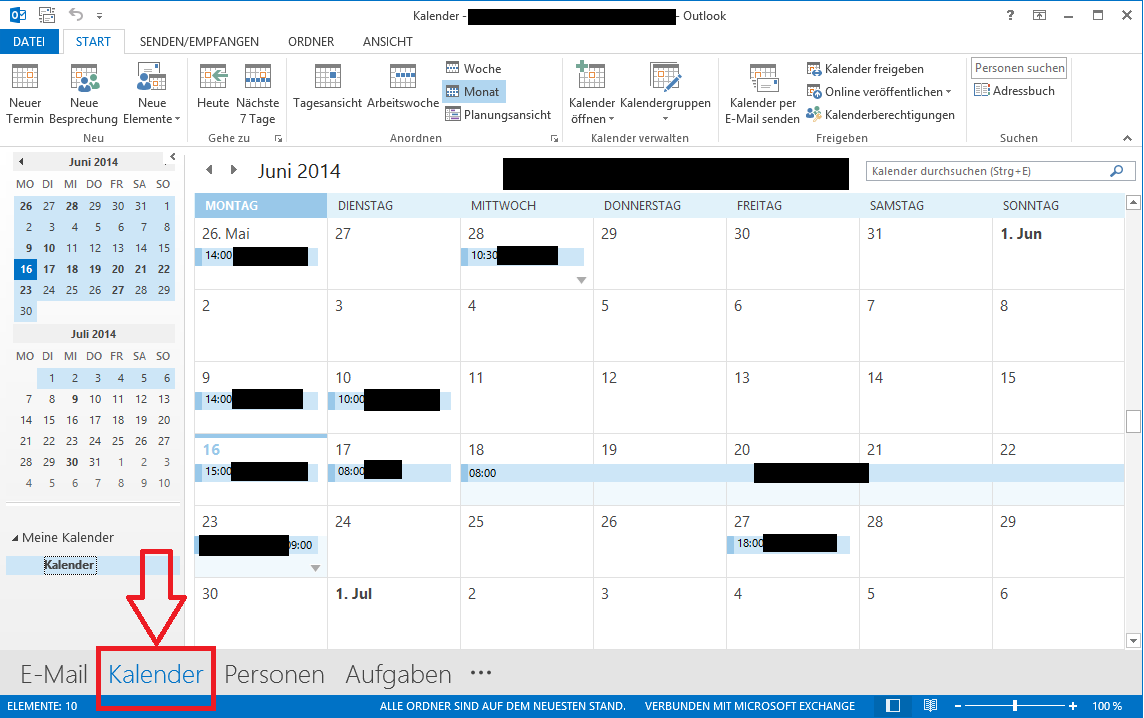Click the Kalender durchsuchen search field
The height and width of the screenshot is (718, 1144).
[x=988, y=172]
